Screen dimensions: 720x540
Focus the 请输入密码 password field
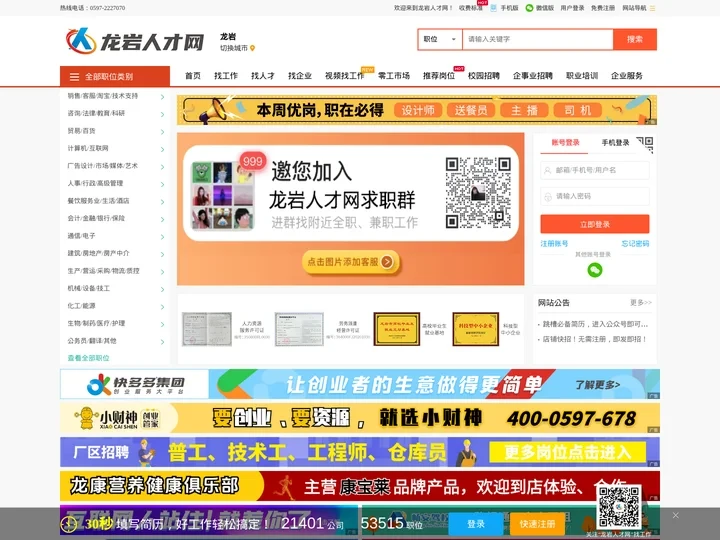click(595, 197)
